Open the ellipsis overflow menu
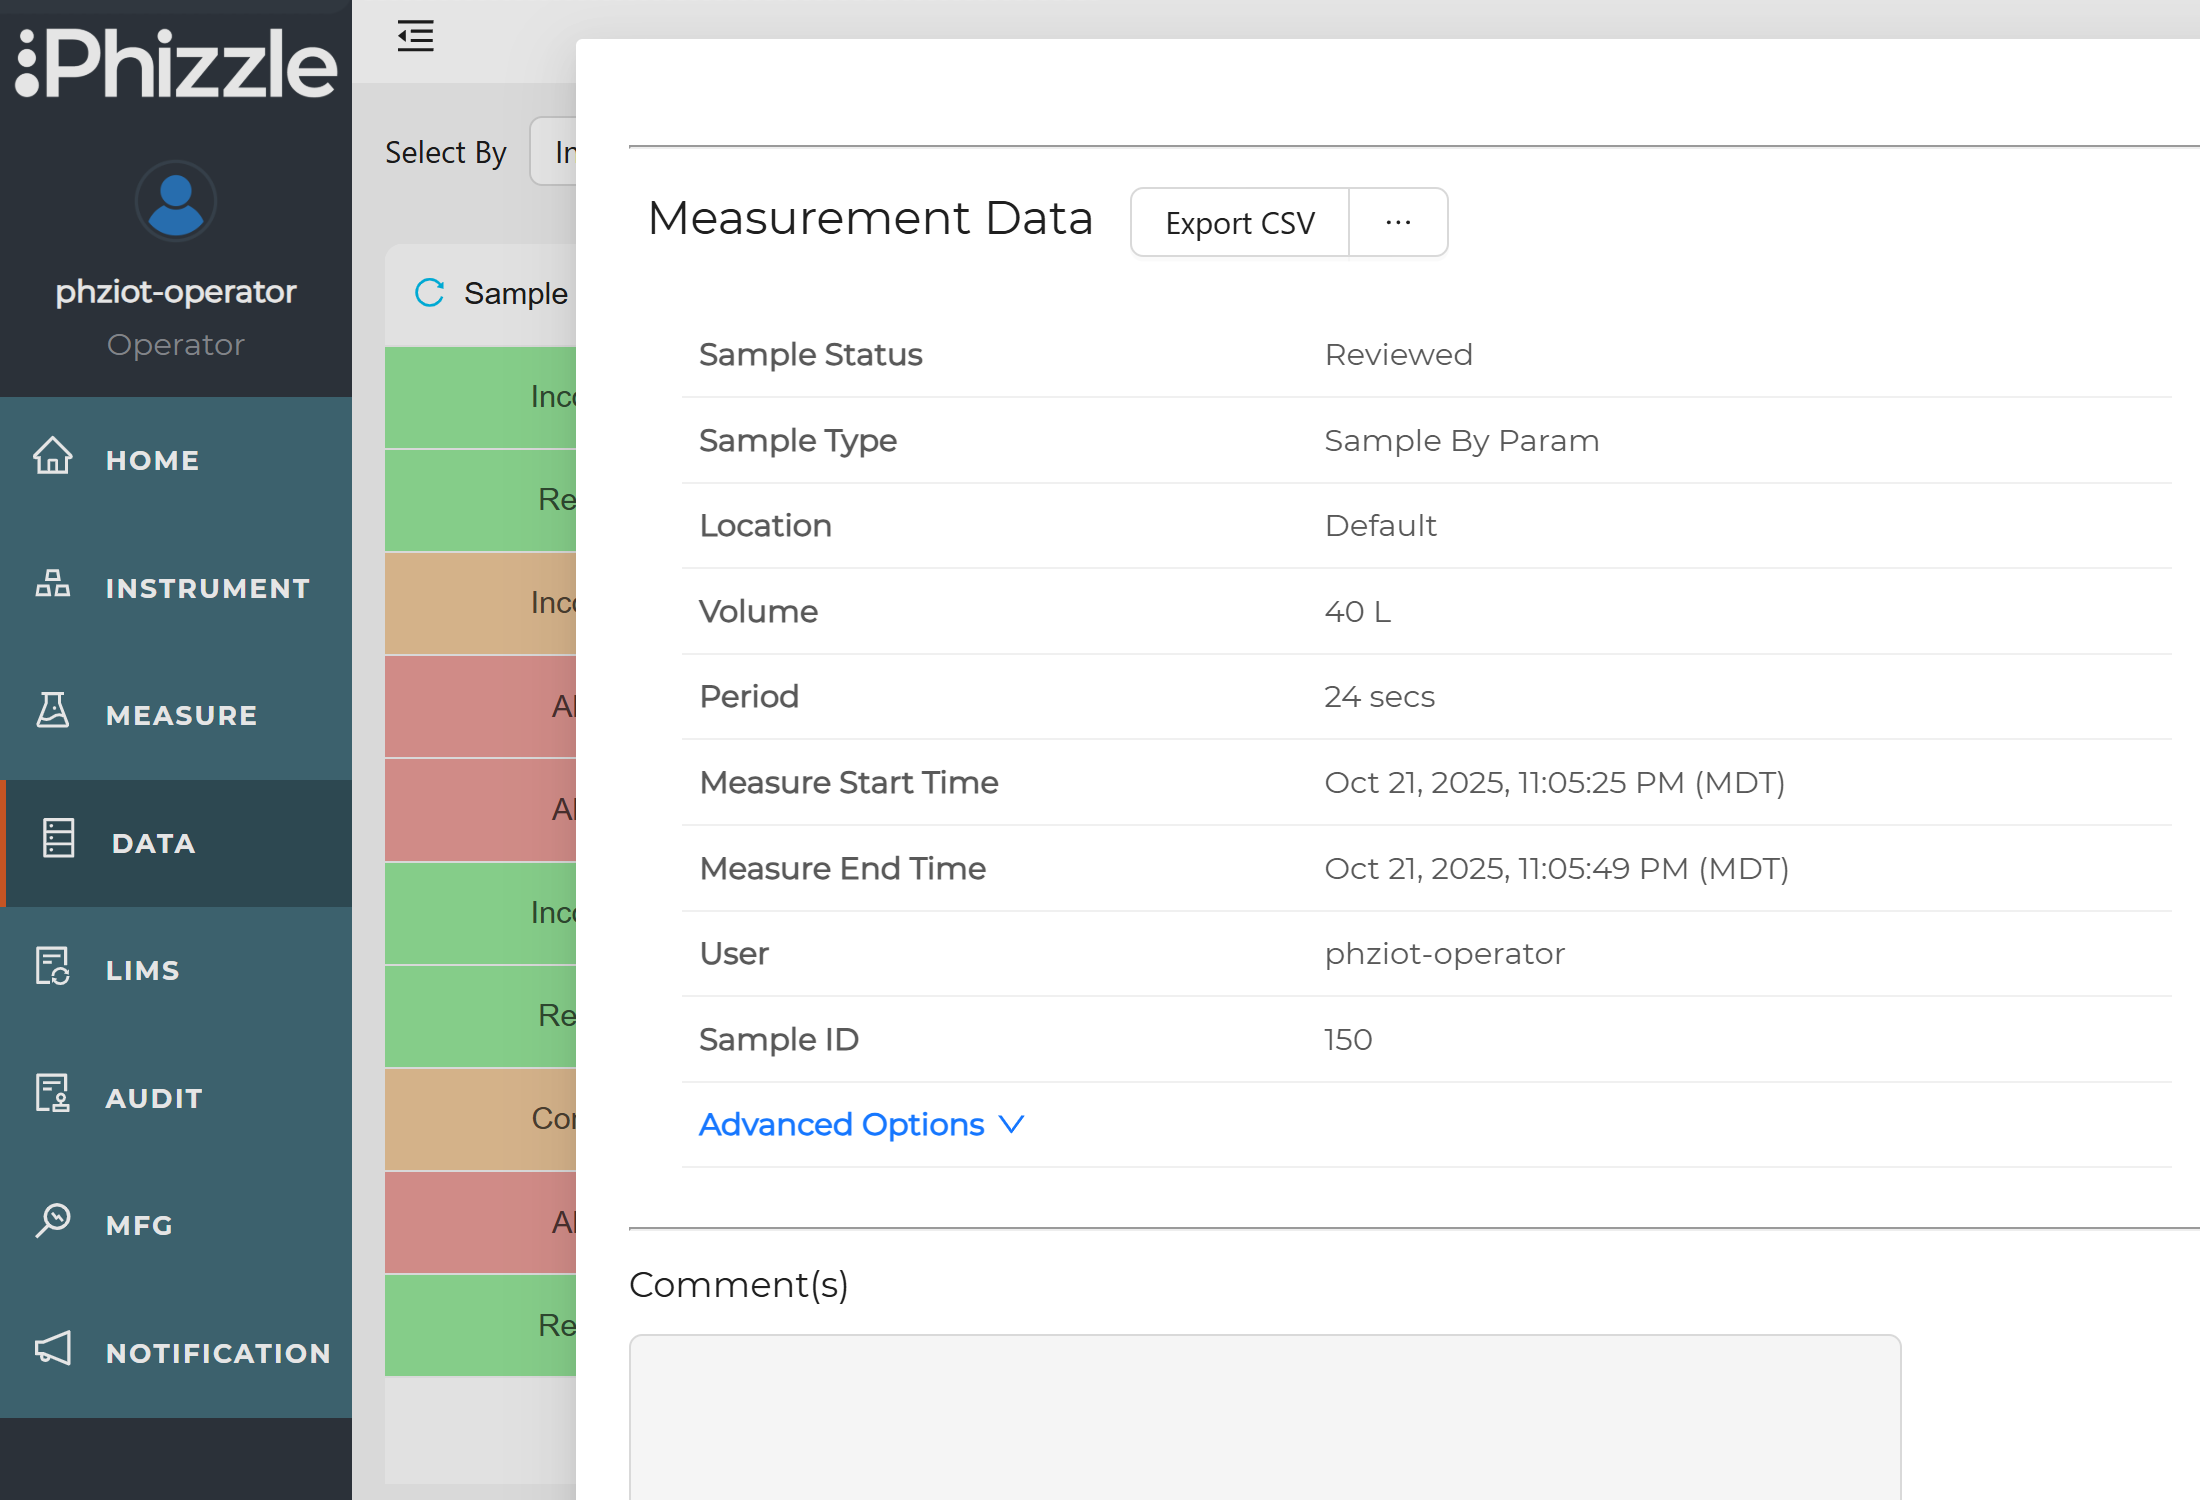Viewport: 2200px width, 1500px height. pyautogui.click(x=1397, y=221)
